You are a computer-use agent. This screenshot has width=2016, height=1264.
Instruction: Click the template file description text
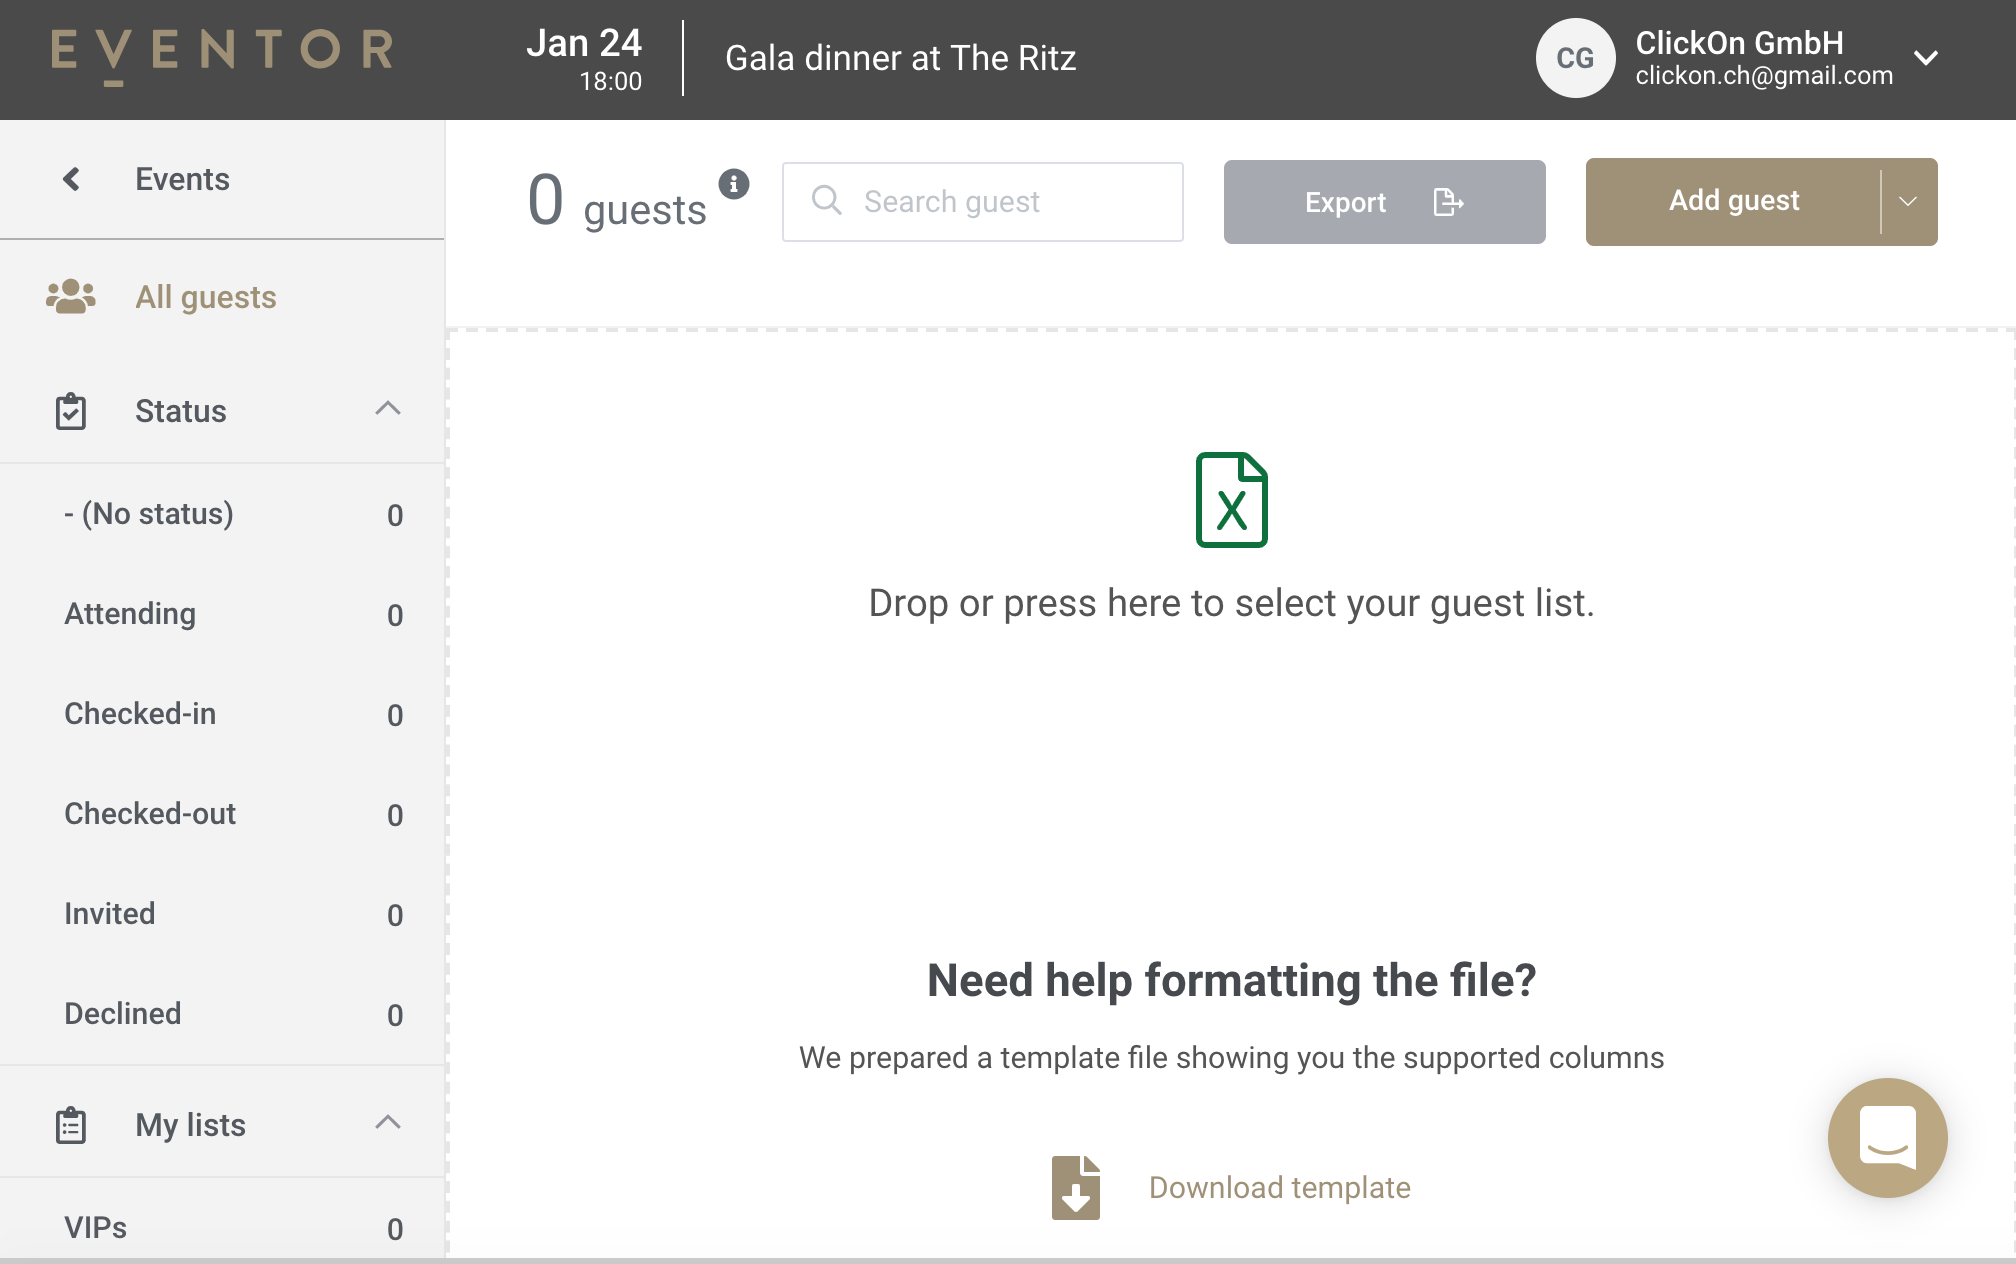click(x=1231, y=1058)
